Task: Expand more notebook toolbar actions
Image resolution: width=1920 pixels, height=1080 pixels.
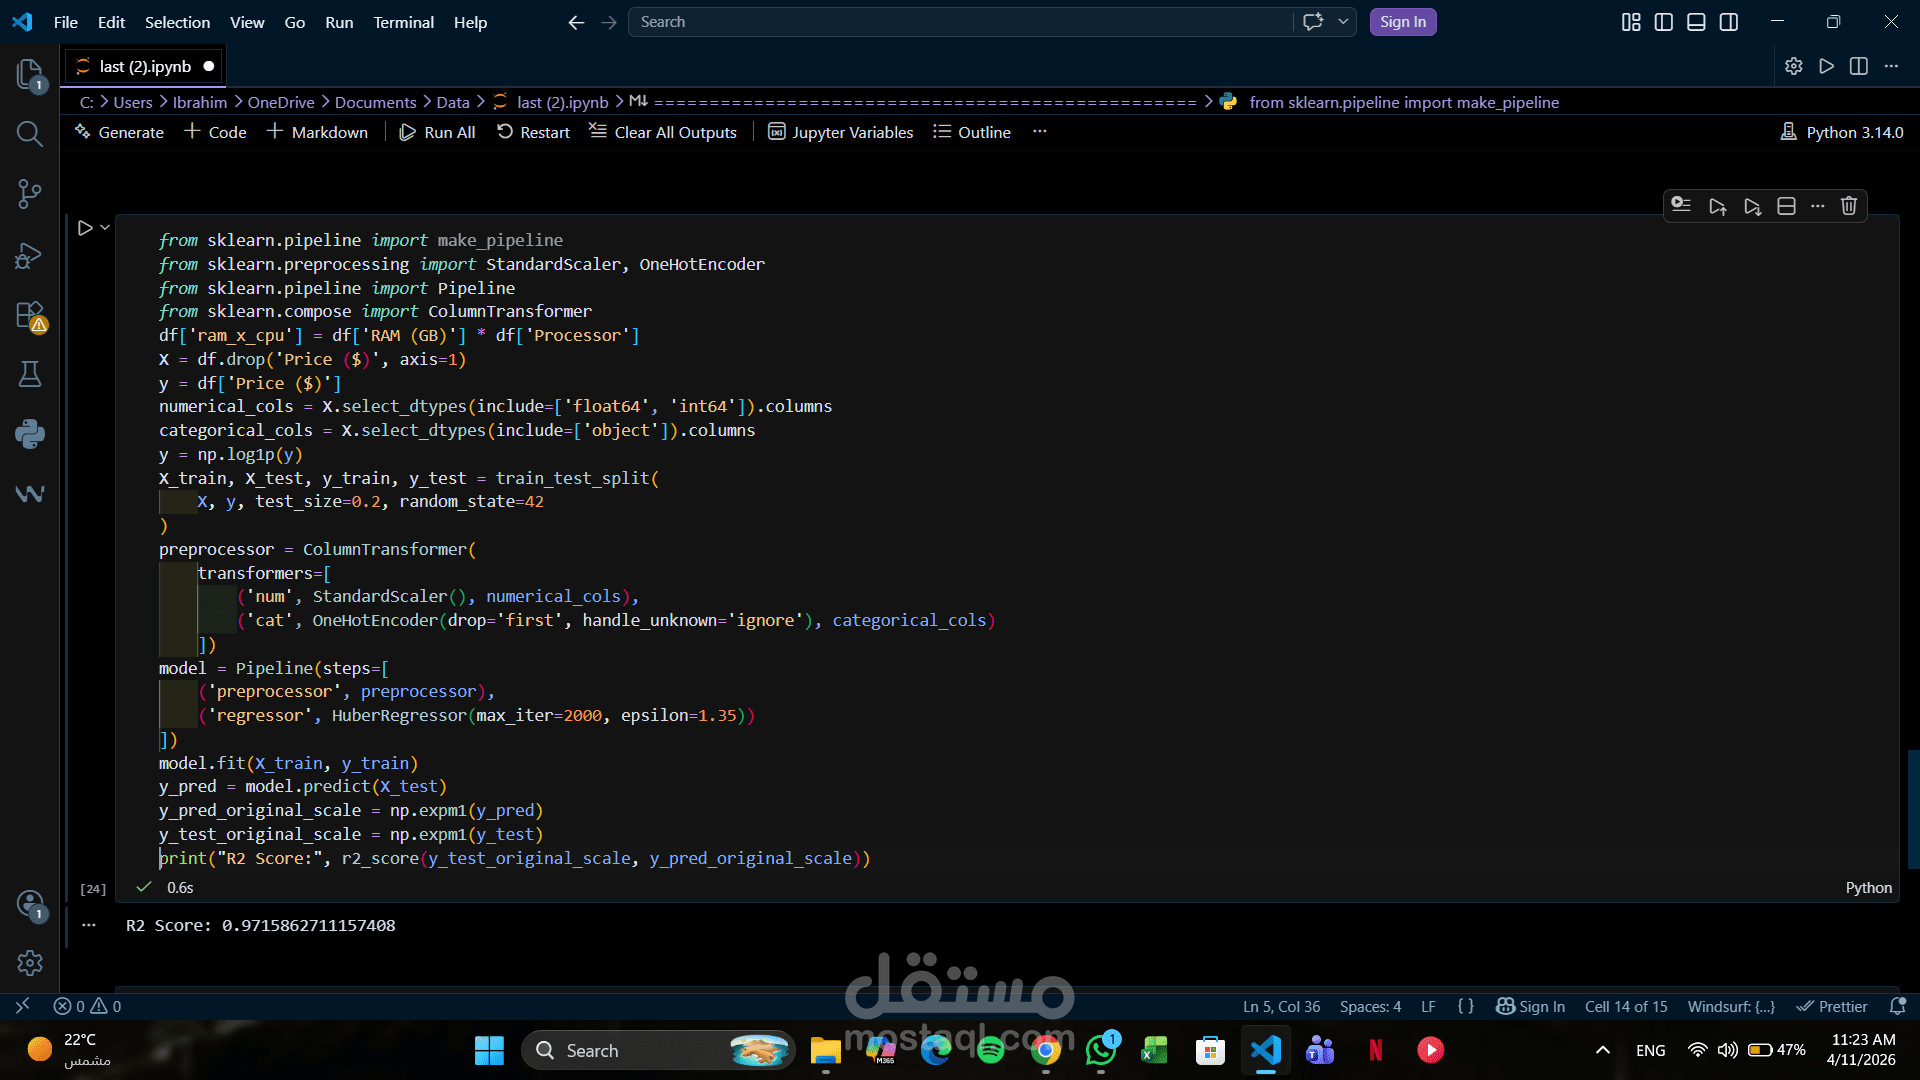Action: 1039,132
